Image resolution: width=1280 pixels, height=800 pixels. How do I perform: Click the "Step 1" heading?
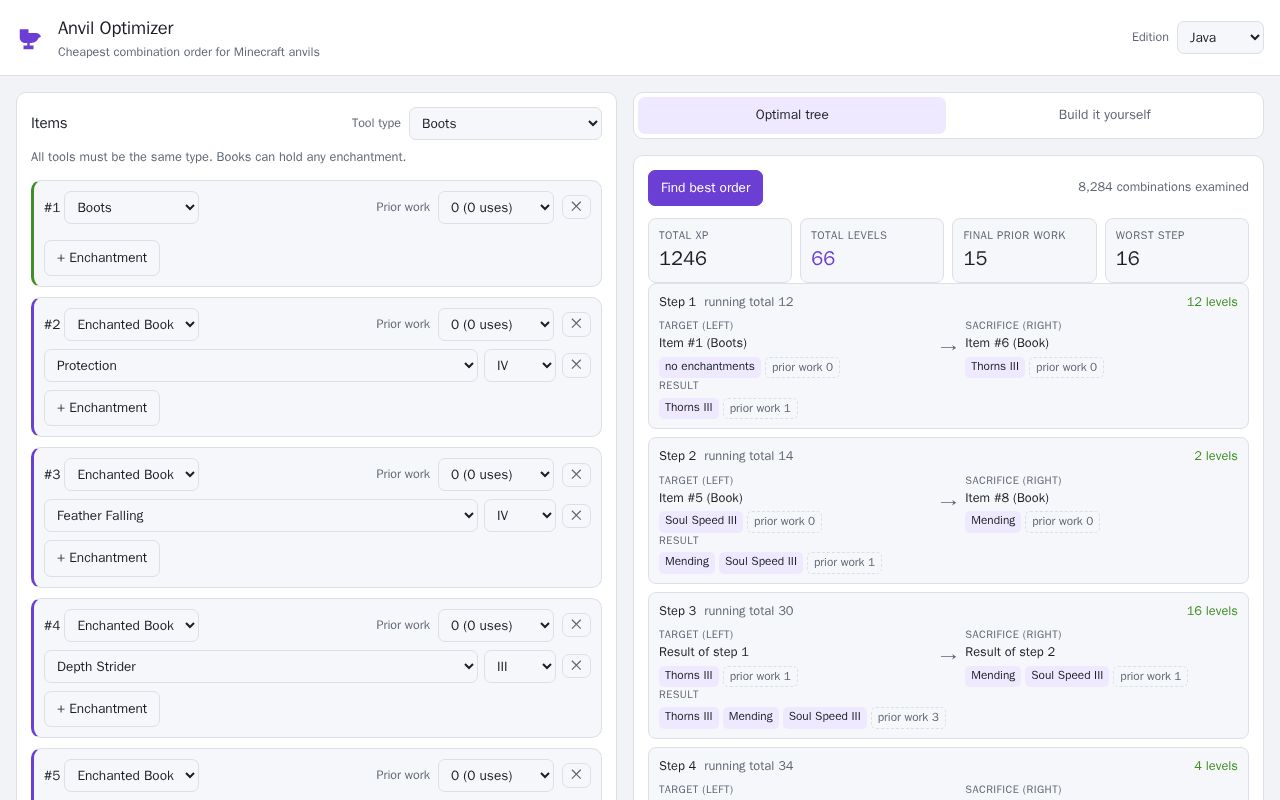pos(677,302)
